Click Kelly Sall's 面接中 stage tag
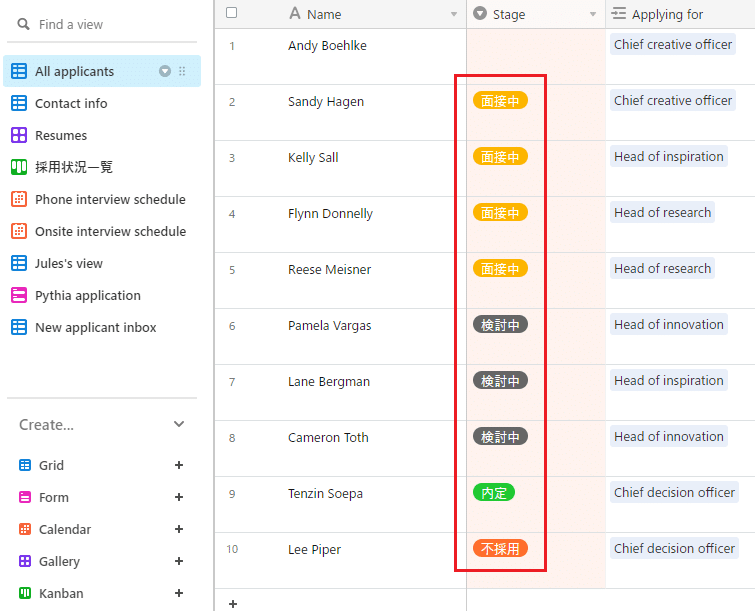Screen dimensions: 755x611 coord(500,156)
